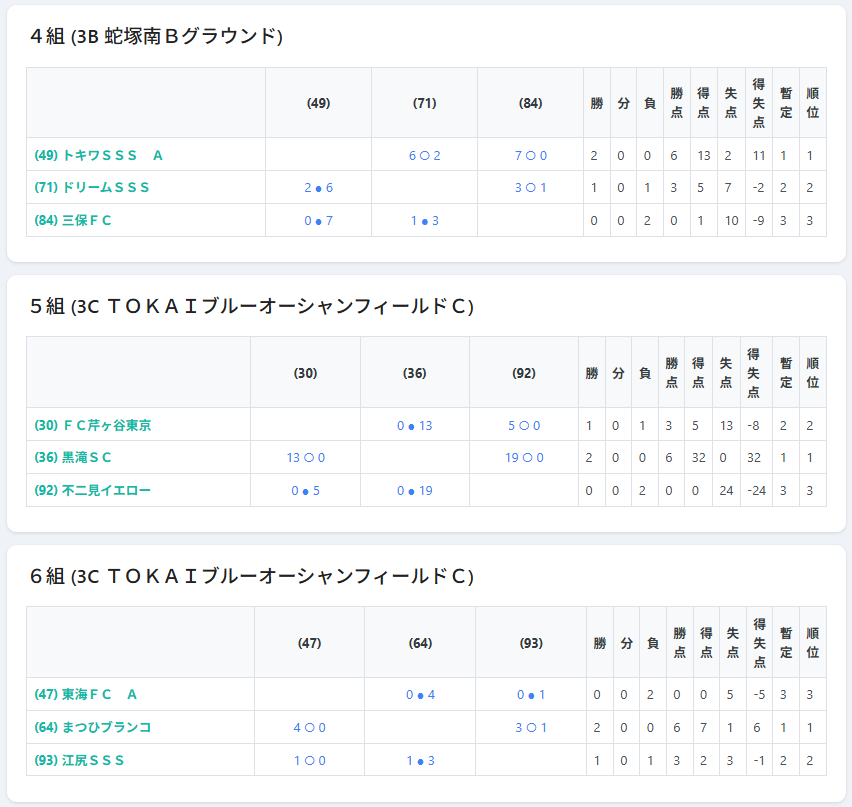The width and height of the screenshot is (852, 807).
Task: Open the 6 ○ 2 match result
Action: point(424,155)
